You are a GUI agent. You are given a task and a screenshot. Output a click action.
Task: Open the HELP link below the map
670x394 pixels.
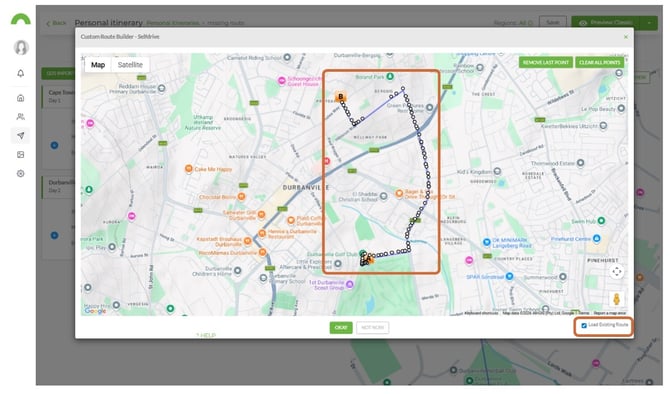pos(206,335)
